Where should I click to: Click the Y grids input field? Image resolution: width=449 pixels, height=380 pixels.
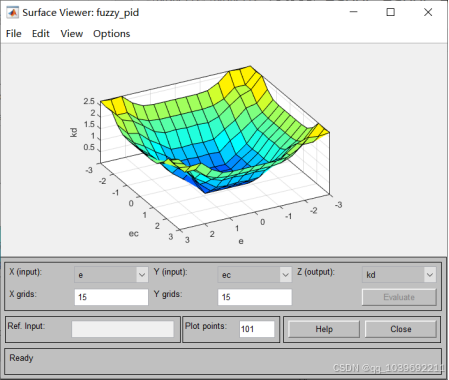(x=255, y=297)
